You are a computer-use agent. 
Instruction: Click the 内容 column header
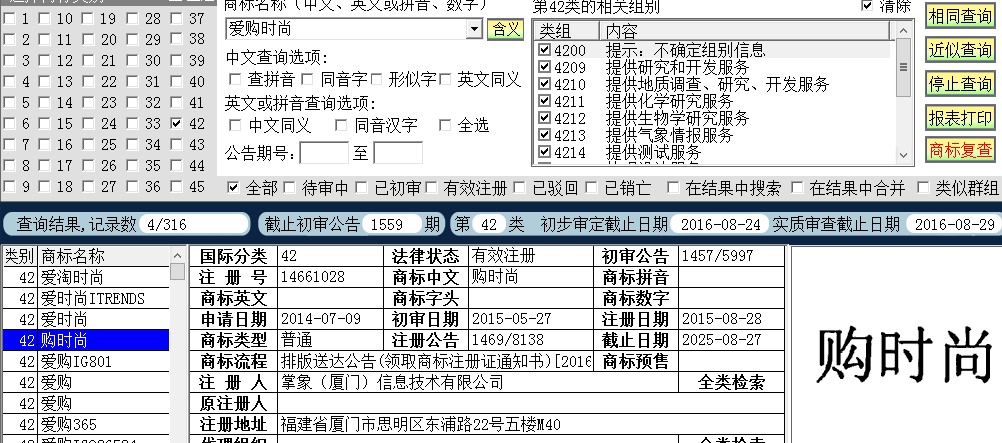744,31
